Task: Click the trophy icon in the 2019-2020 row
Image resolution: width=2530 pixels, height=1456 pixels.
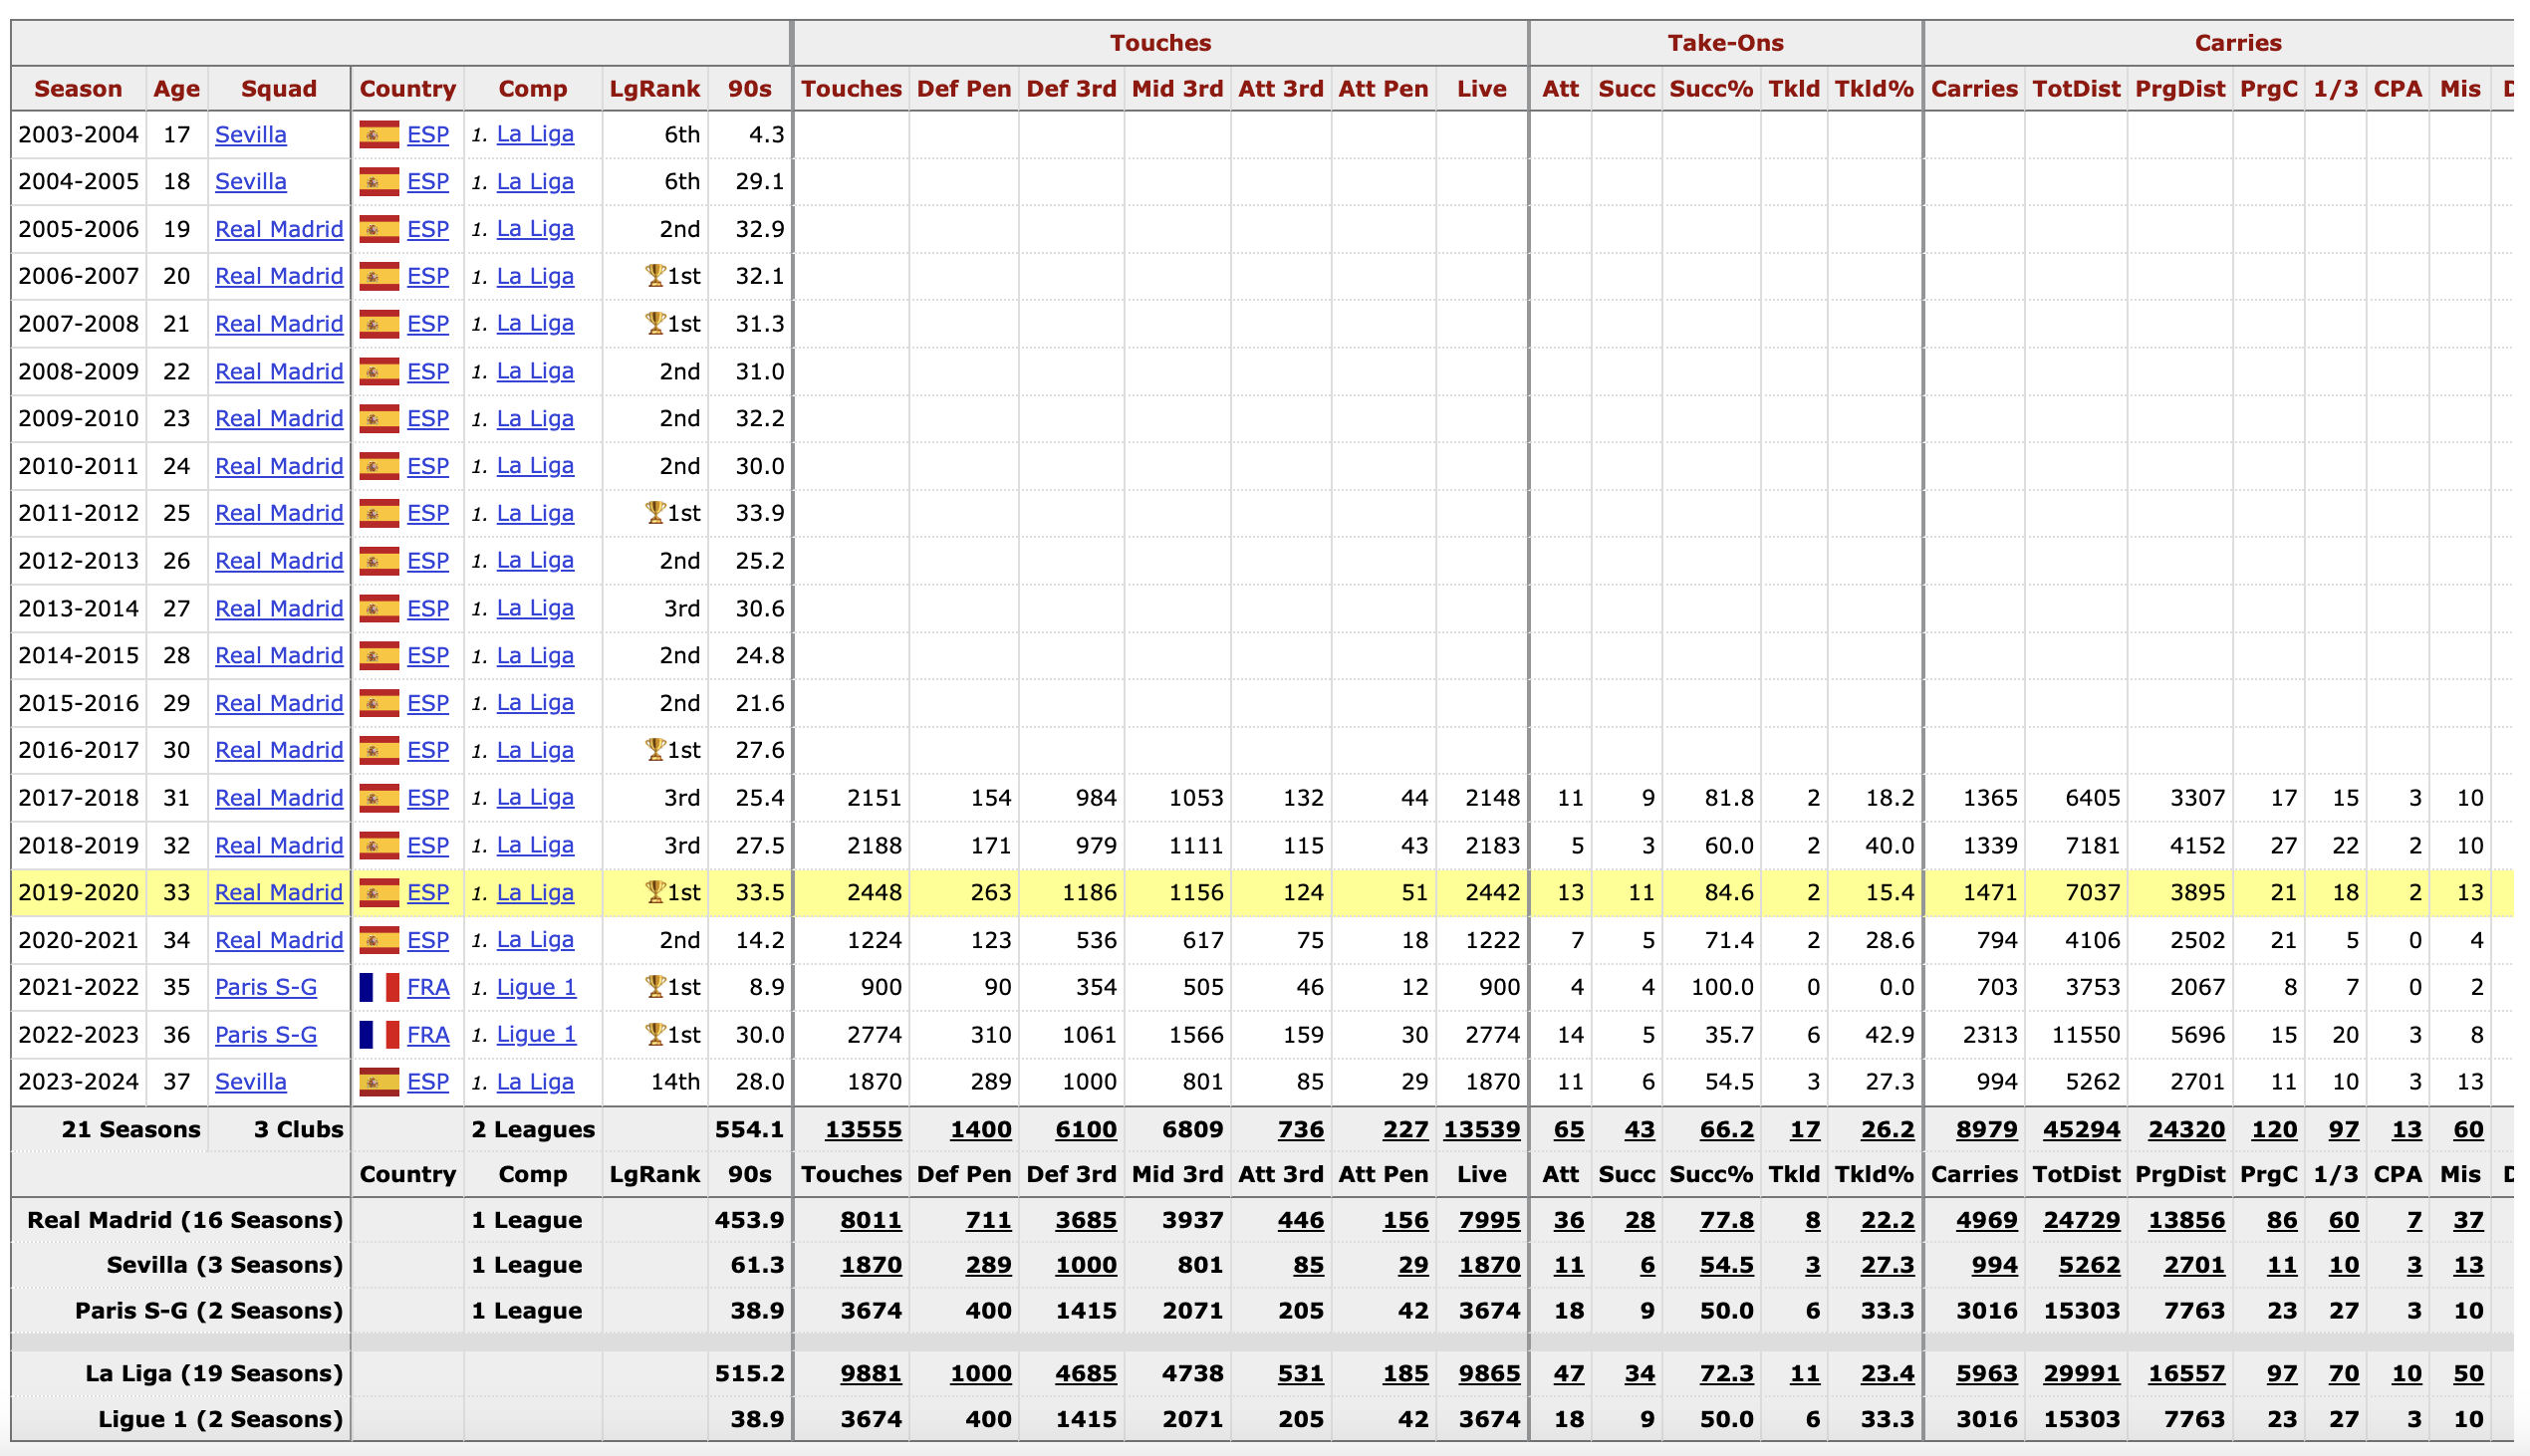Action: pos(655,892)
